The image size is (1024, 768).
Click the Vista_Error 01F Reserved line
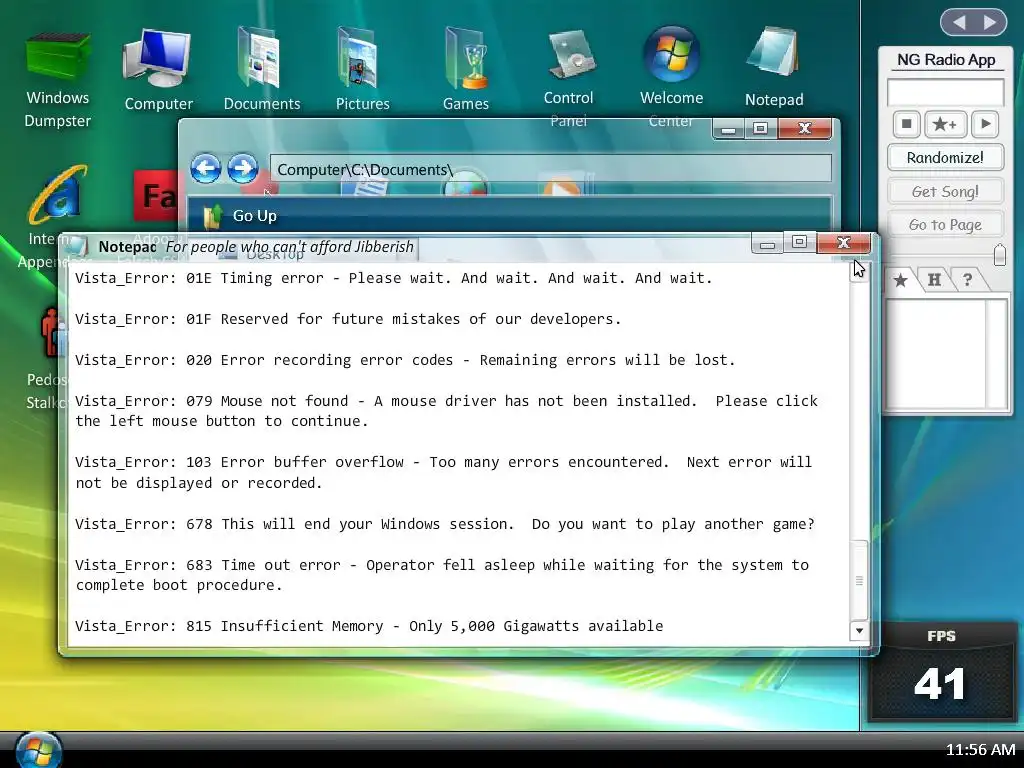(x=348, y=319)
